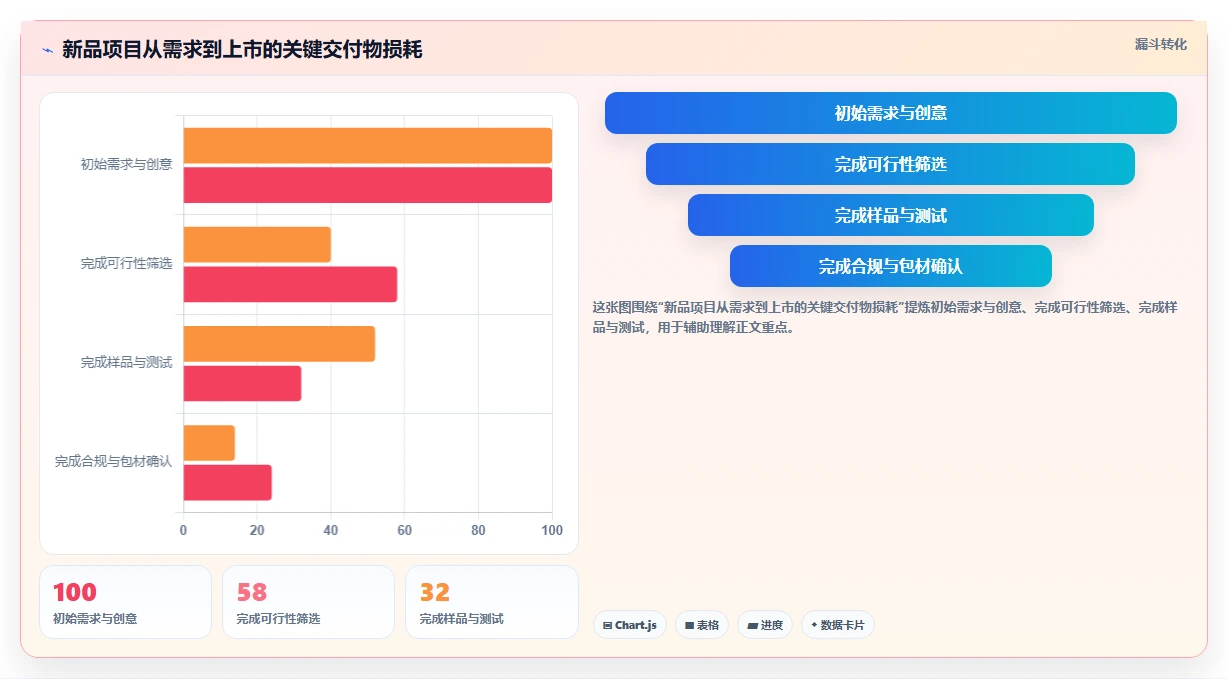Select the 完成合规与包材确认 funnel stage
The image size is (1228, 679).
coord(890,266)
